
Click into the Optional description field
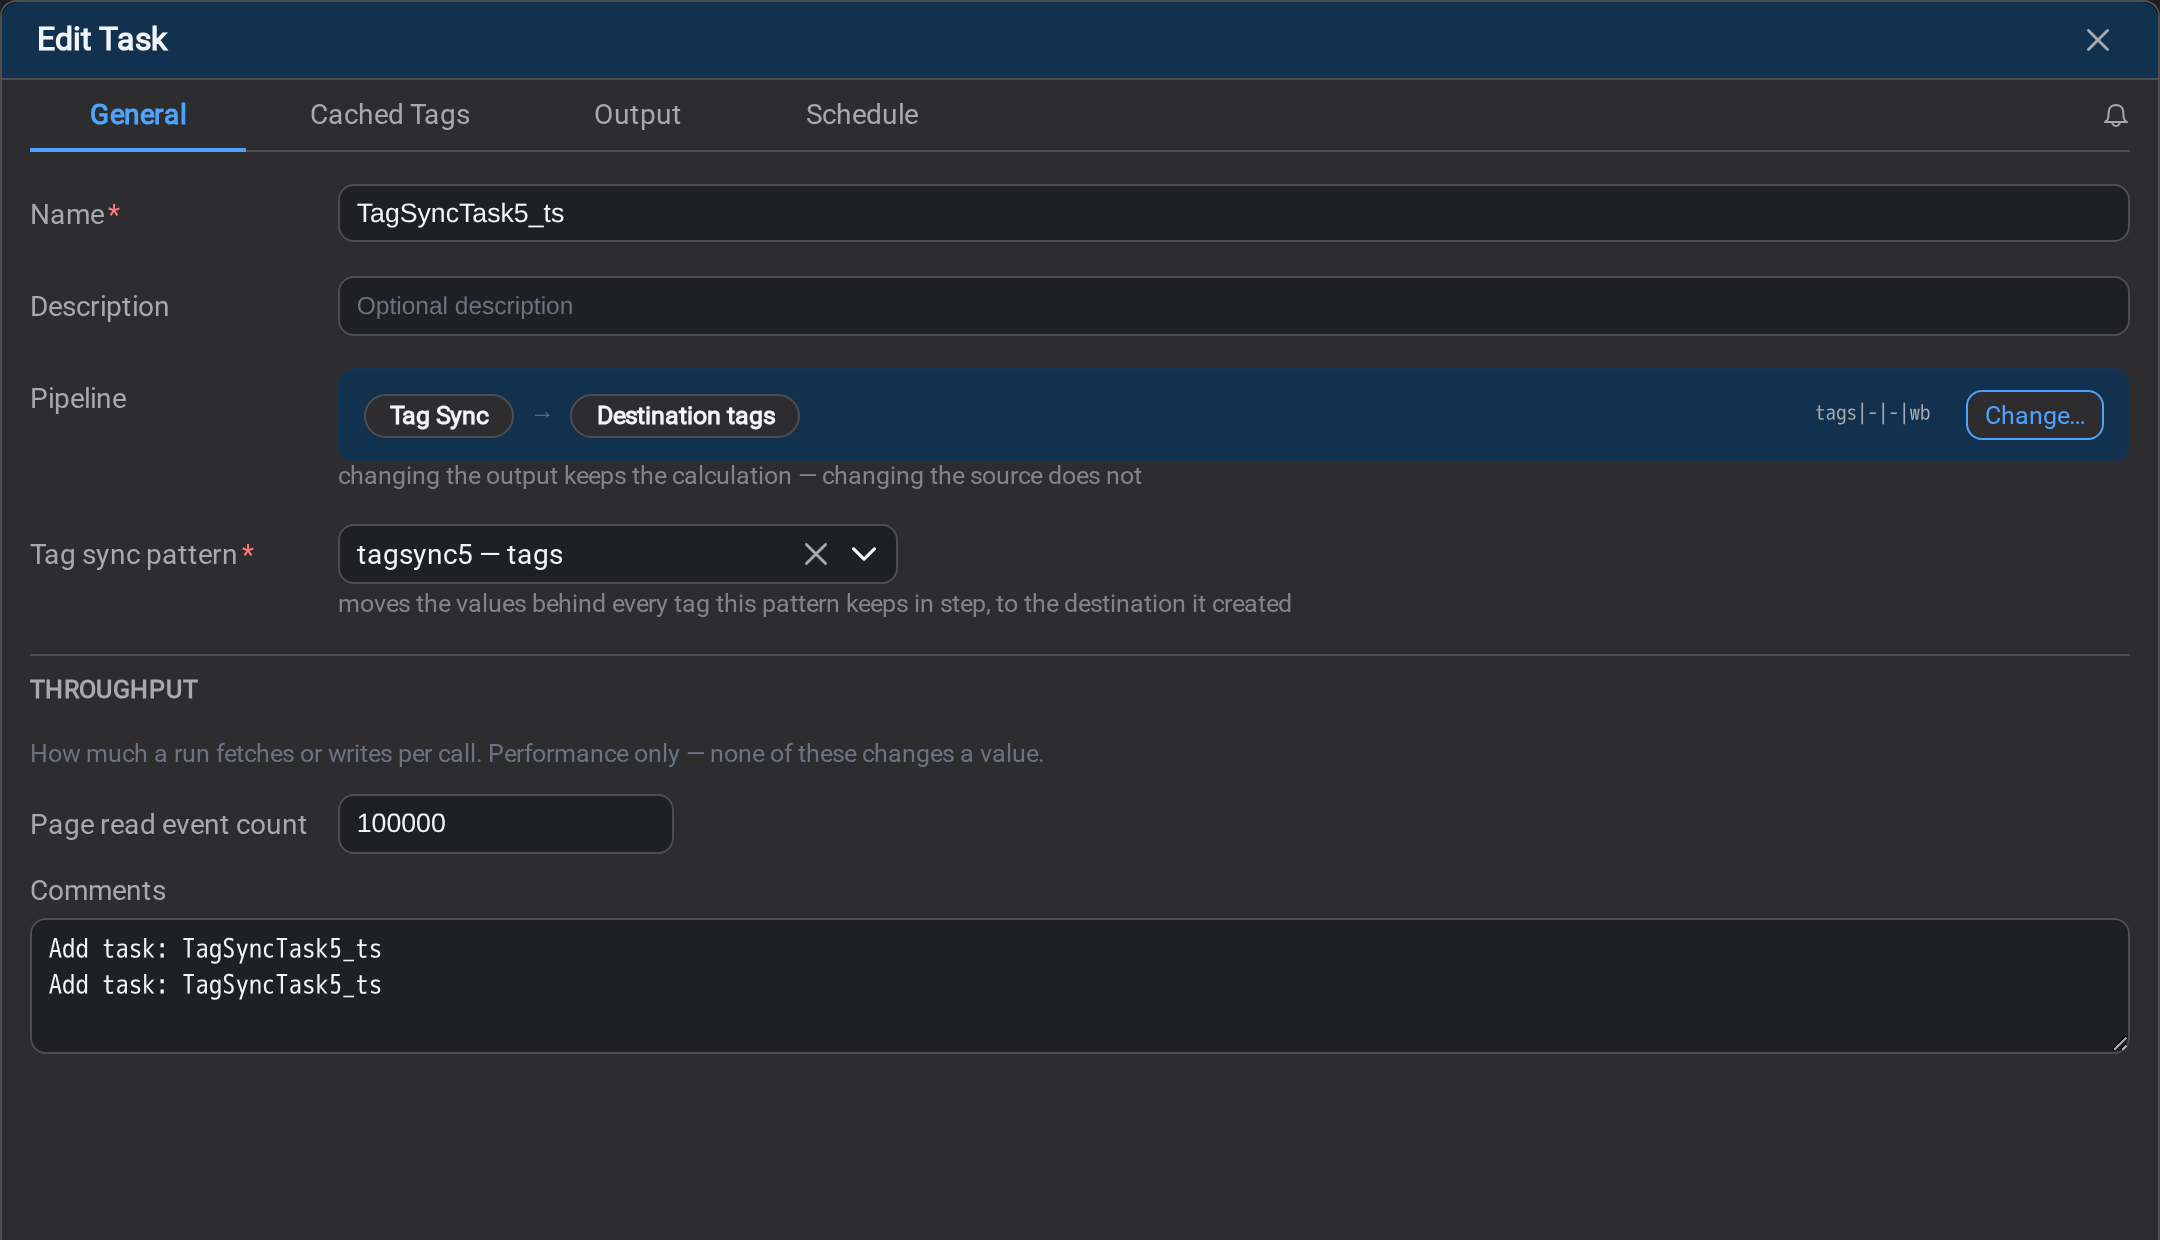pos(1233,306)
